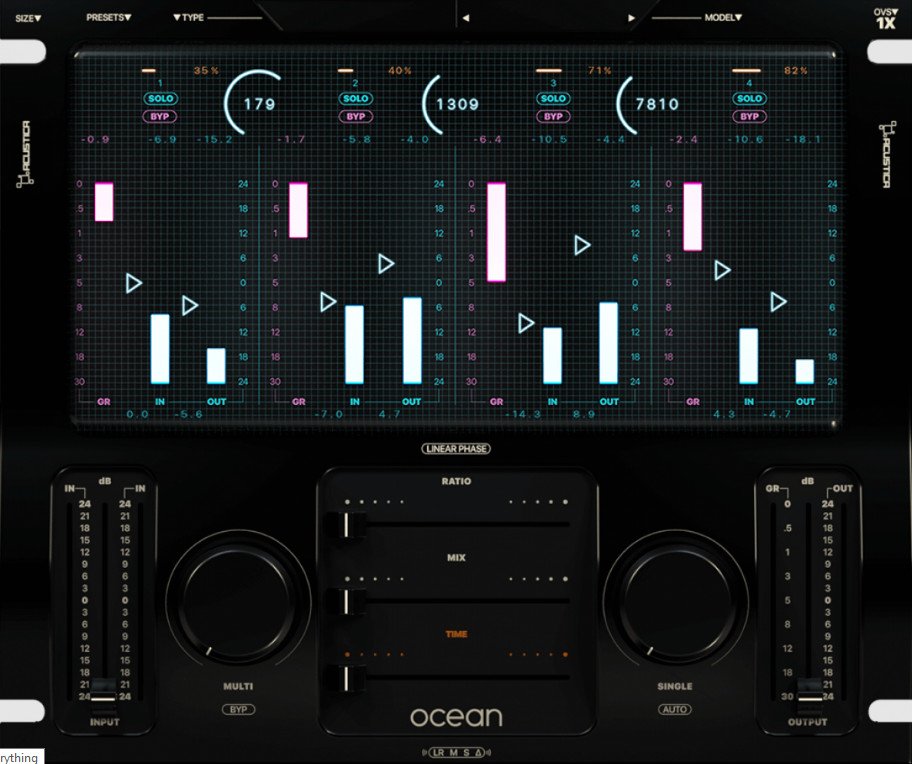Click the speaker icon left of LR
The height and width of the screenshot is (764, 912).
click(x=425, y=753)
